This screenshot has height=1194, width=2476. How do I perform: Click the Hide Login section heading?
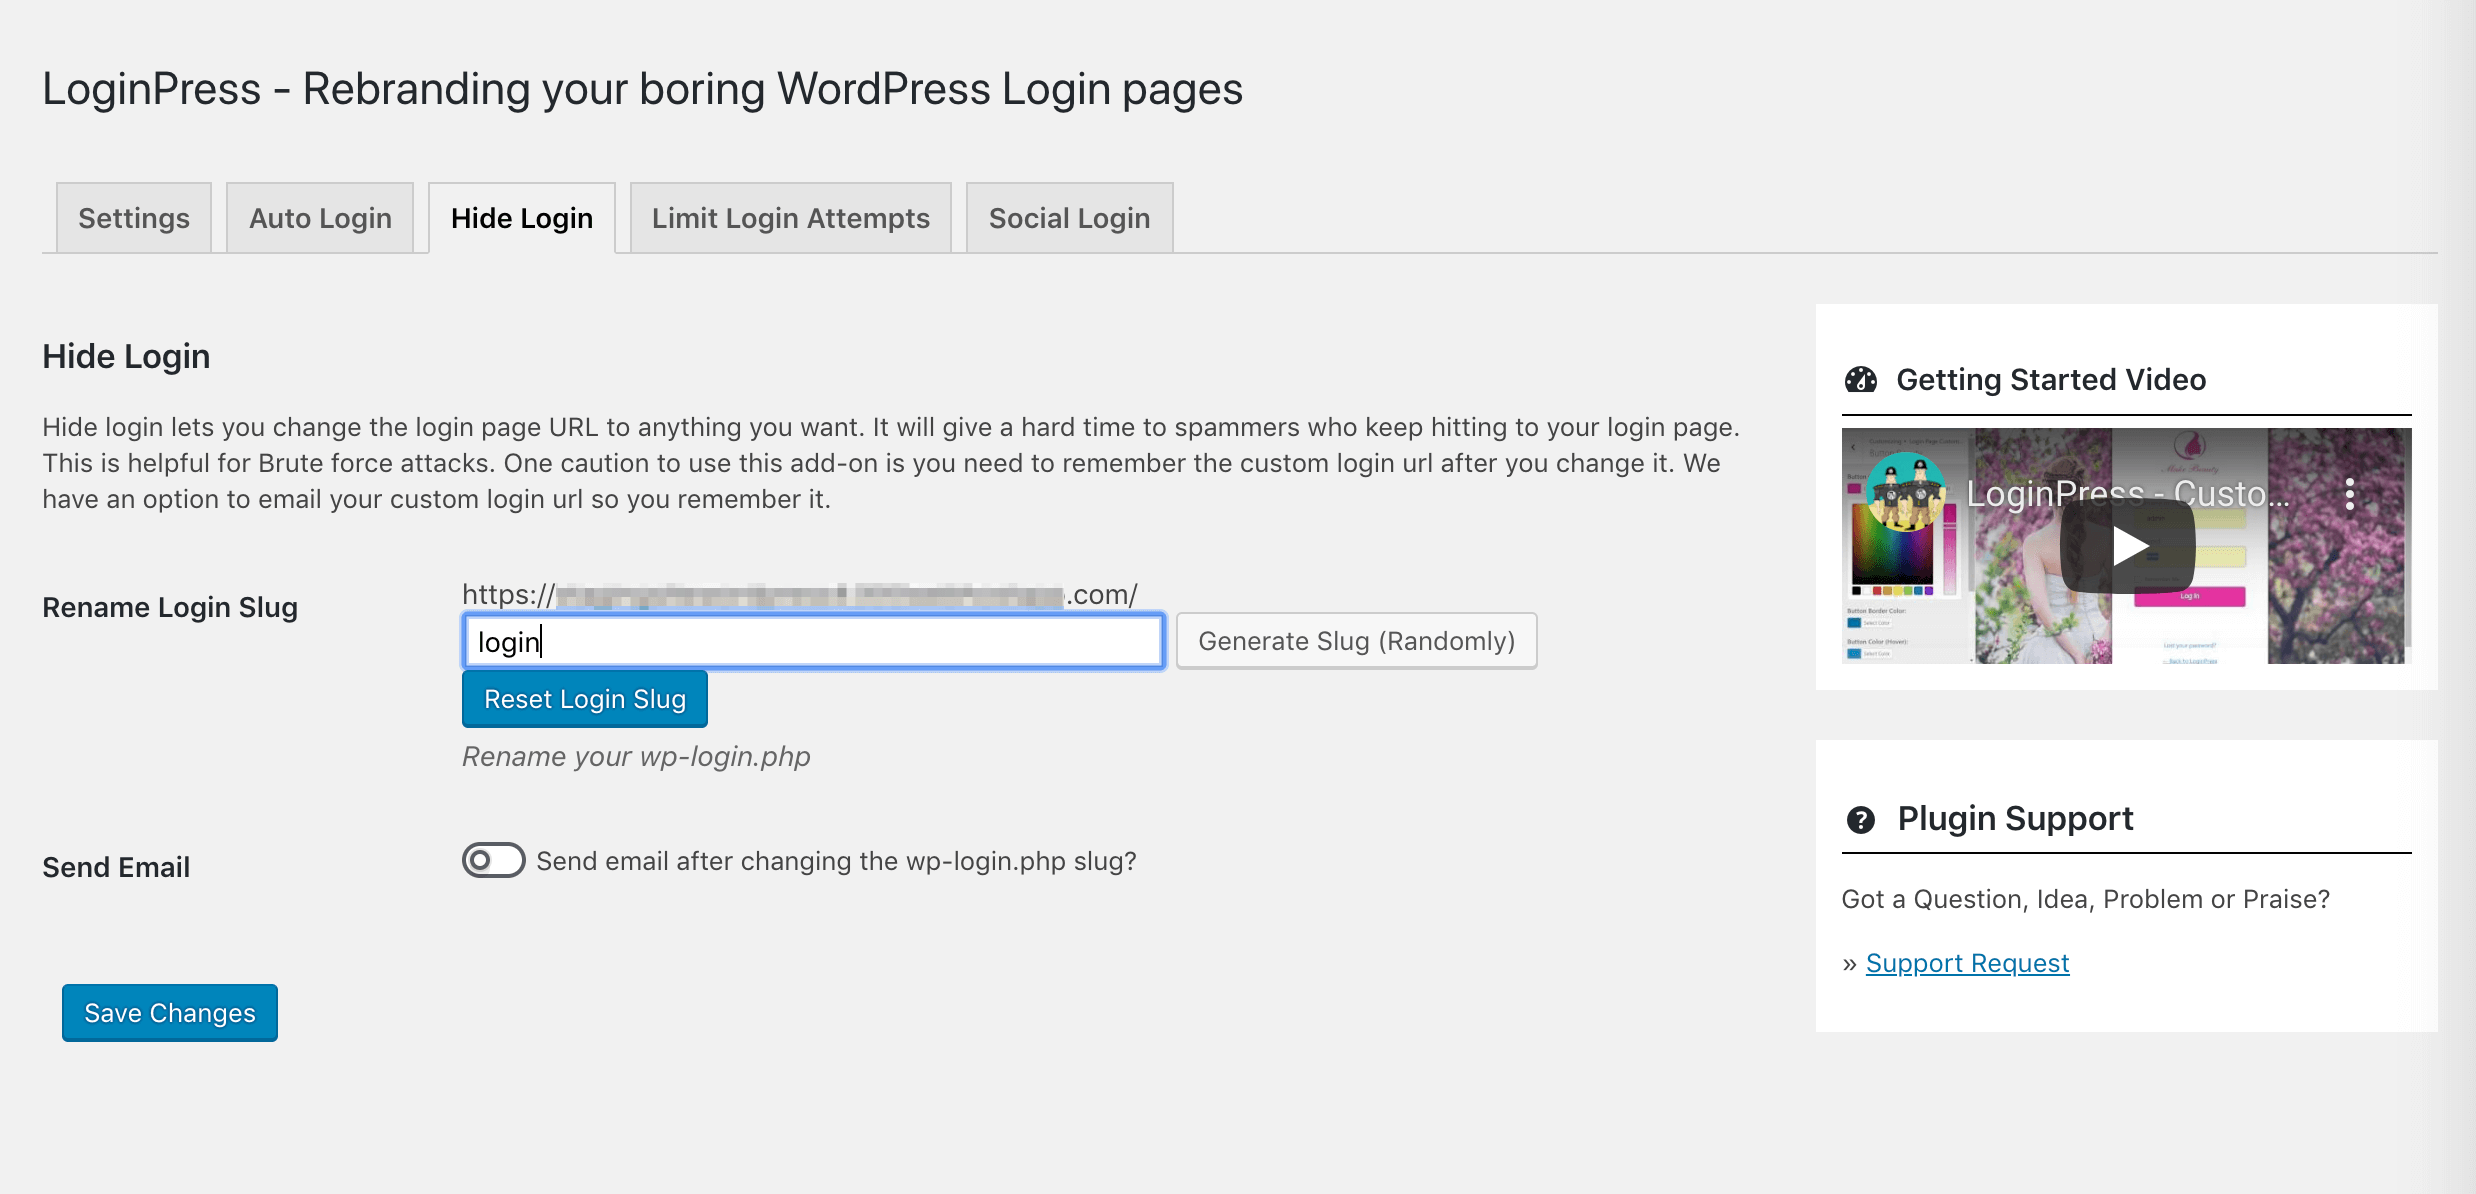[x=126, y=356]
